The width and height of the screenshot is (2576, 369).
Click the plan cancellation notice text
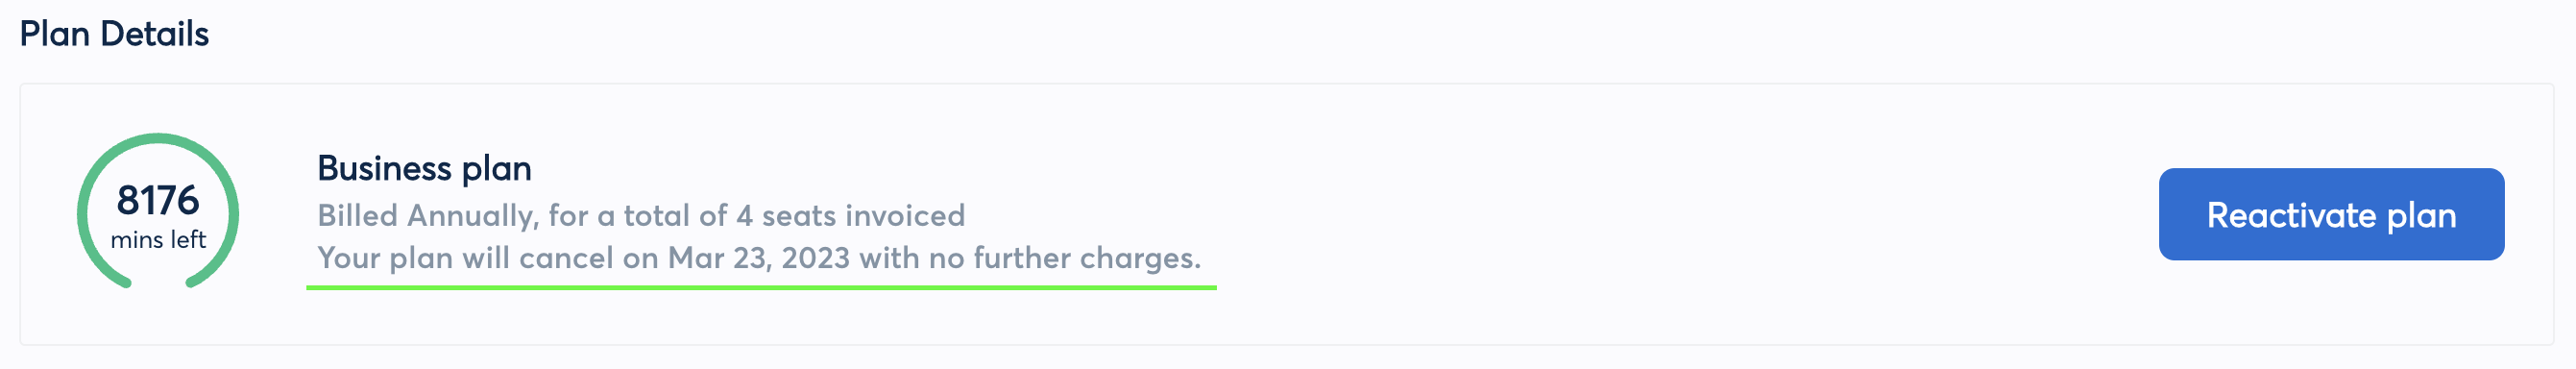click(759, 258)
